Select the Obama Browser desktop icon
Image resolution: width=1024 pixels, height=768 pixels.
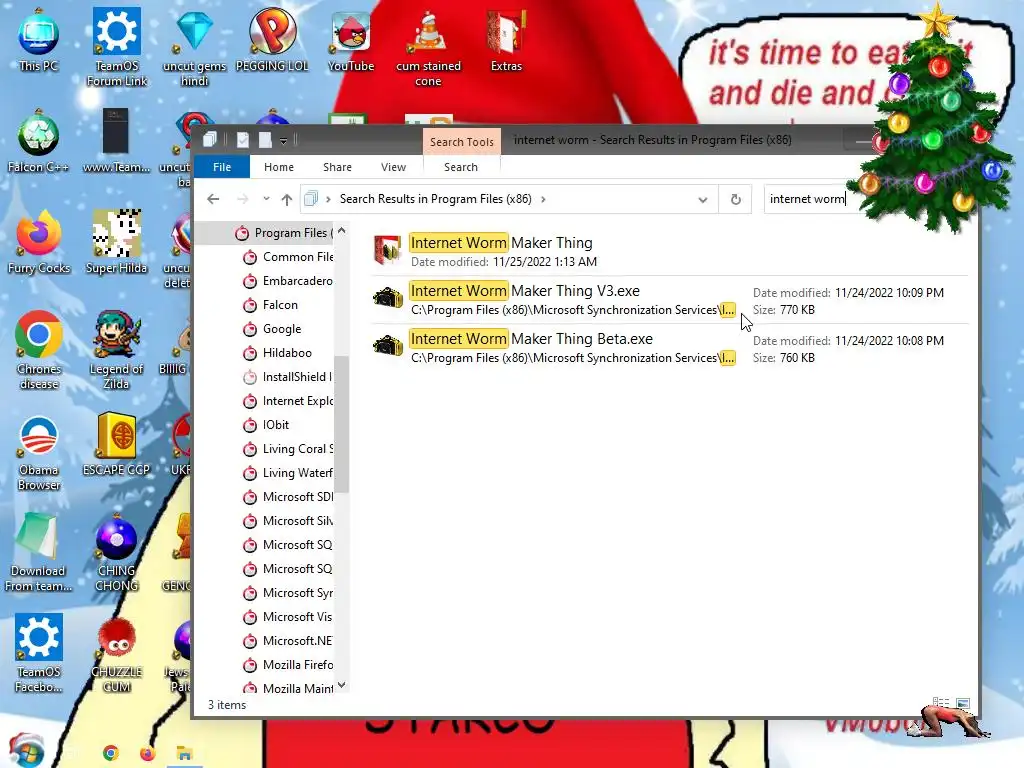coord(39,453)
